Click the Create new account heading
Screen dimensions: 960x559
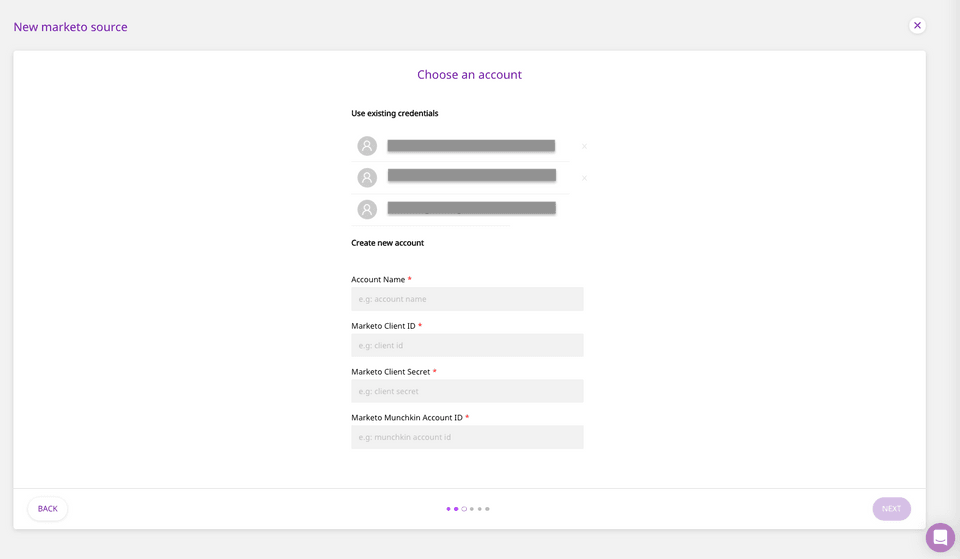(x=388, y=243)
